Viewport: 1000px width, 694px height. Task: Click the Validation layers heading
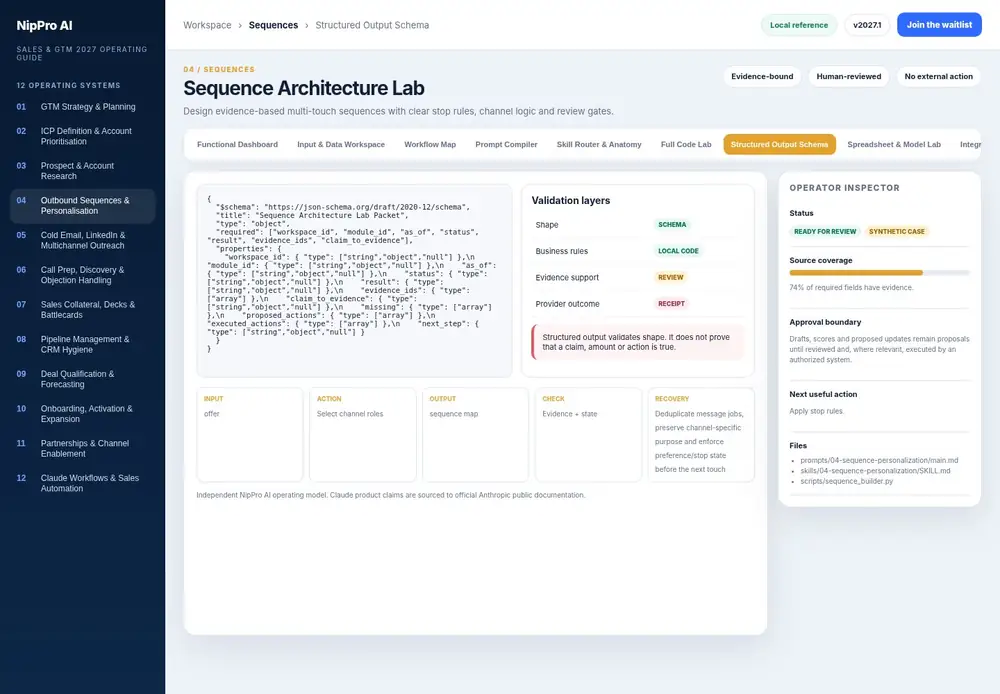pos(571,200)
